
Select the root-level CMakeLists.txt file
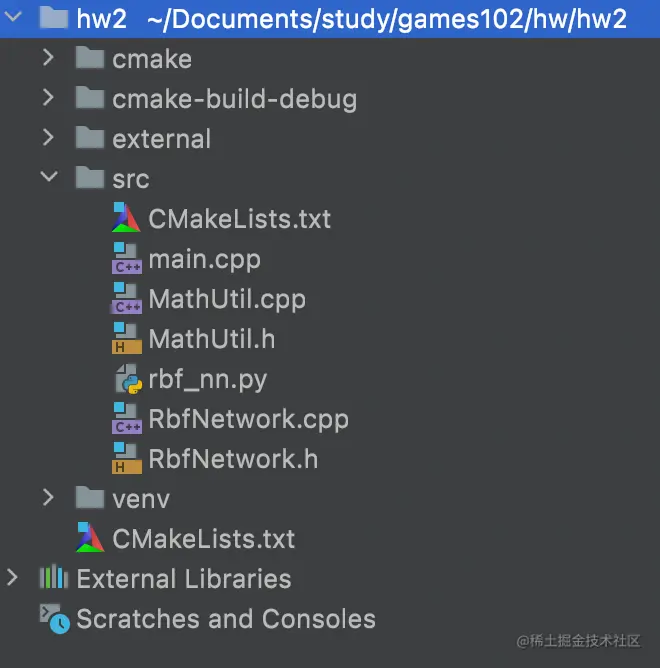204,539
